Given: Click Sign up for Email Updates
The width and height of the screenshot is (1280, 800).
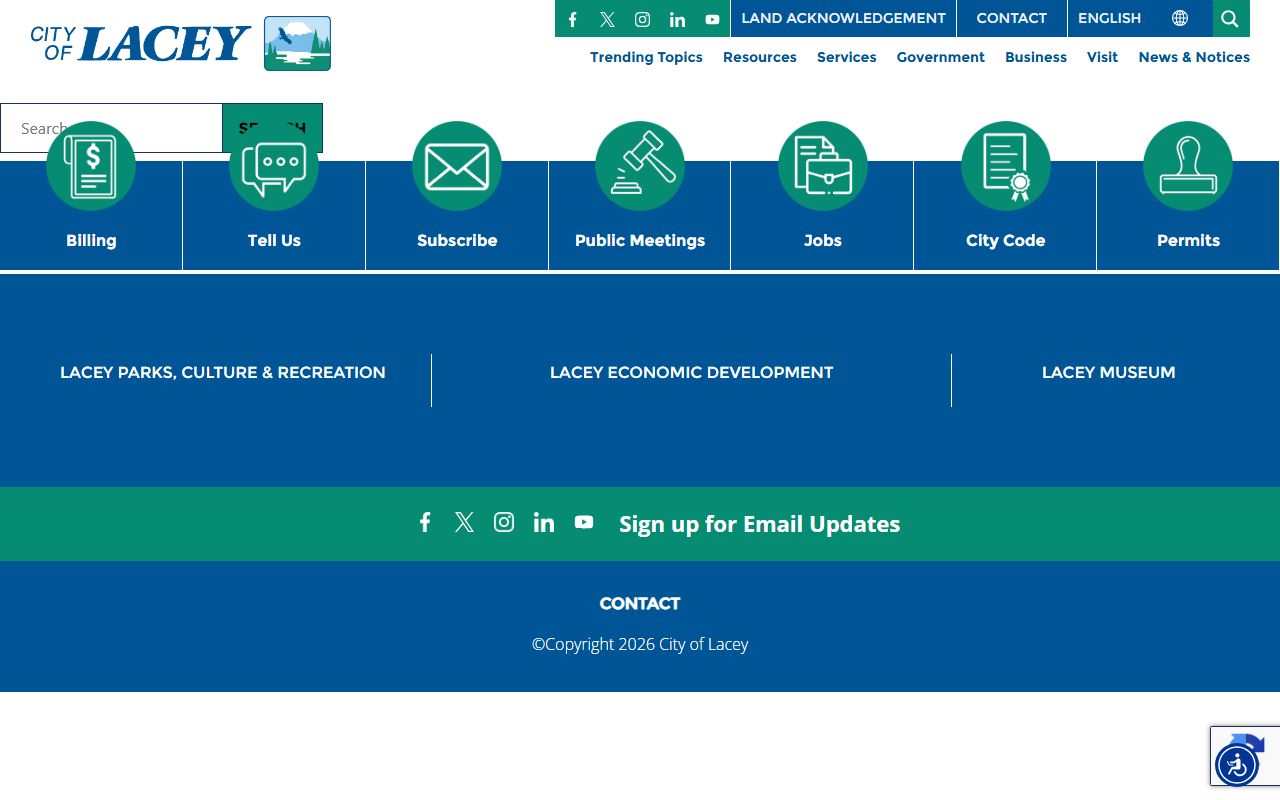Looking at the screenshot, I should (759, 524).
